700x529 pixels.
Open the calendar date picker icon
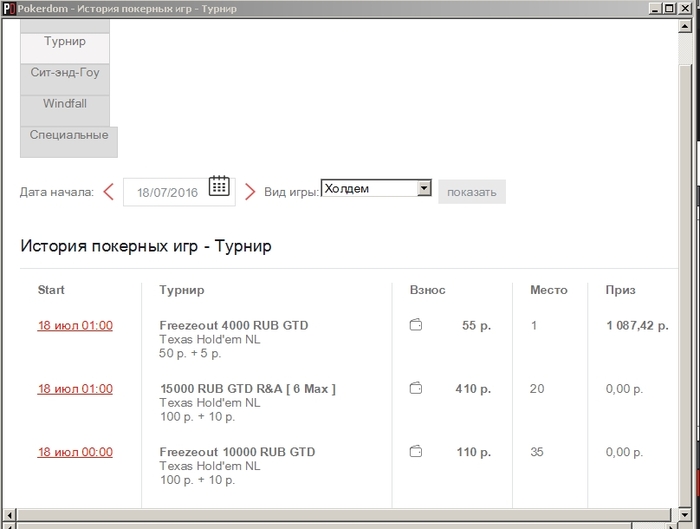(x=219, y=186)
